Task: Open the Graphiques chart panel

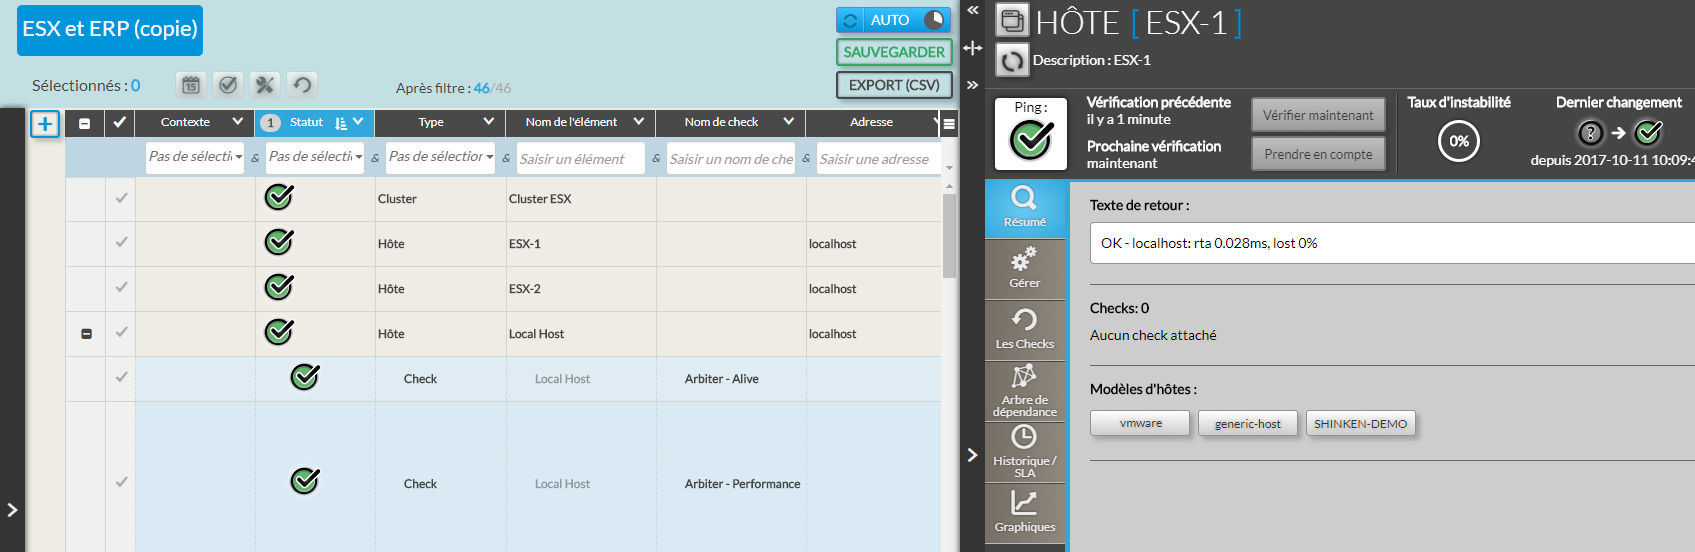Action: [x=1024, y=511]
